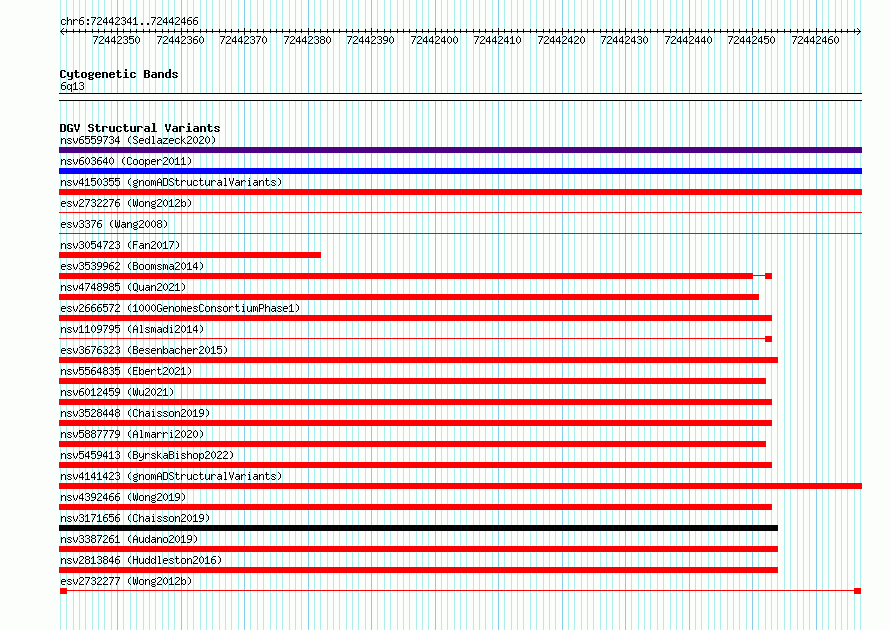Screen dimensions: 890x630
Task: Click the blue nsv603640 variant bar
Action: [x=460, y=171]
